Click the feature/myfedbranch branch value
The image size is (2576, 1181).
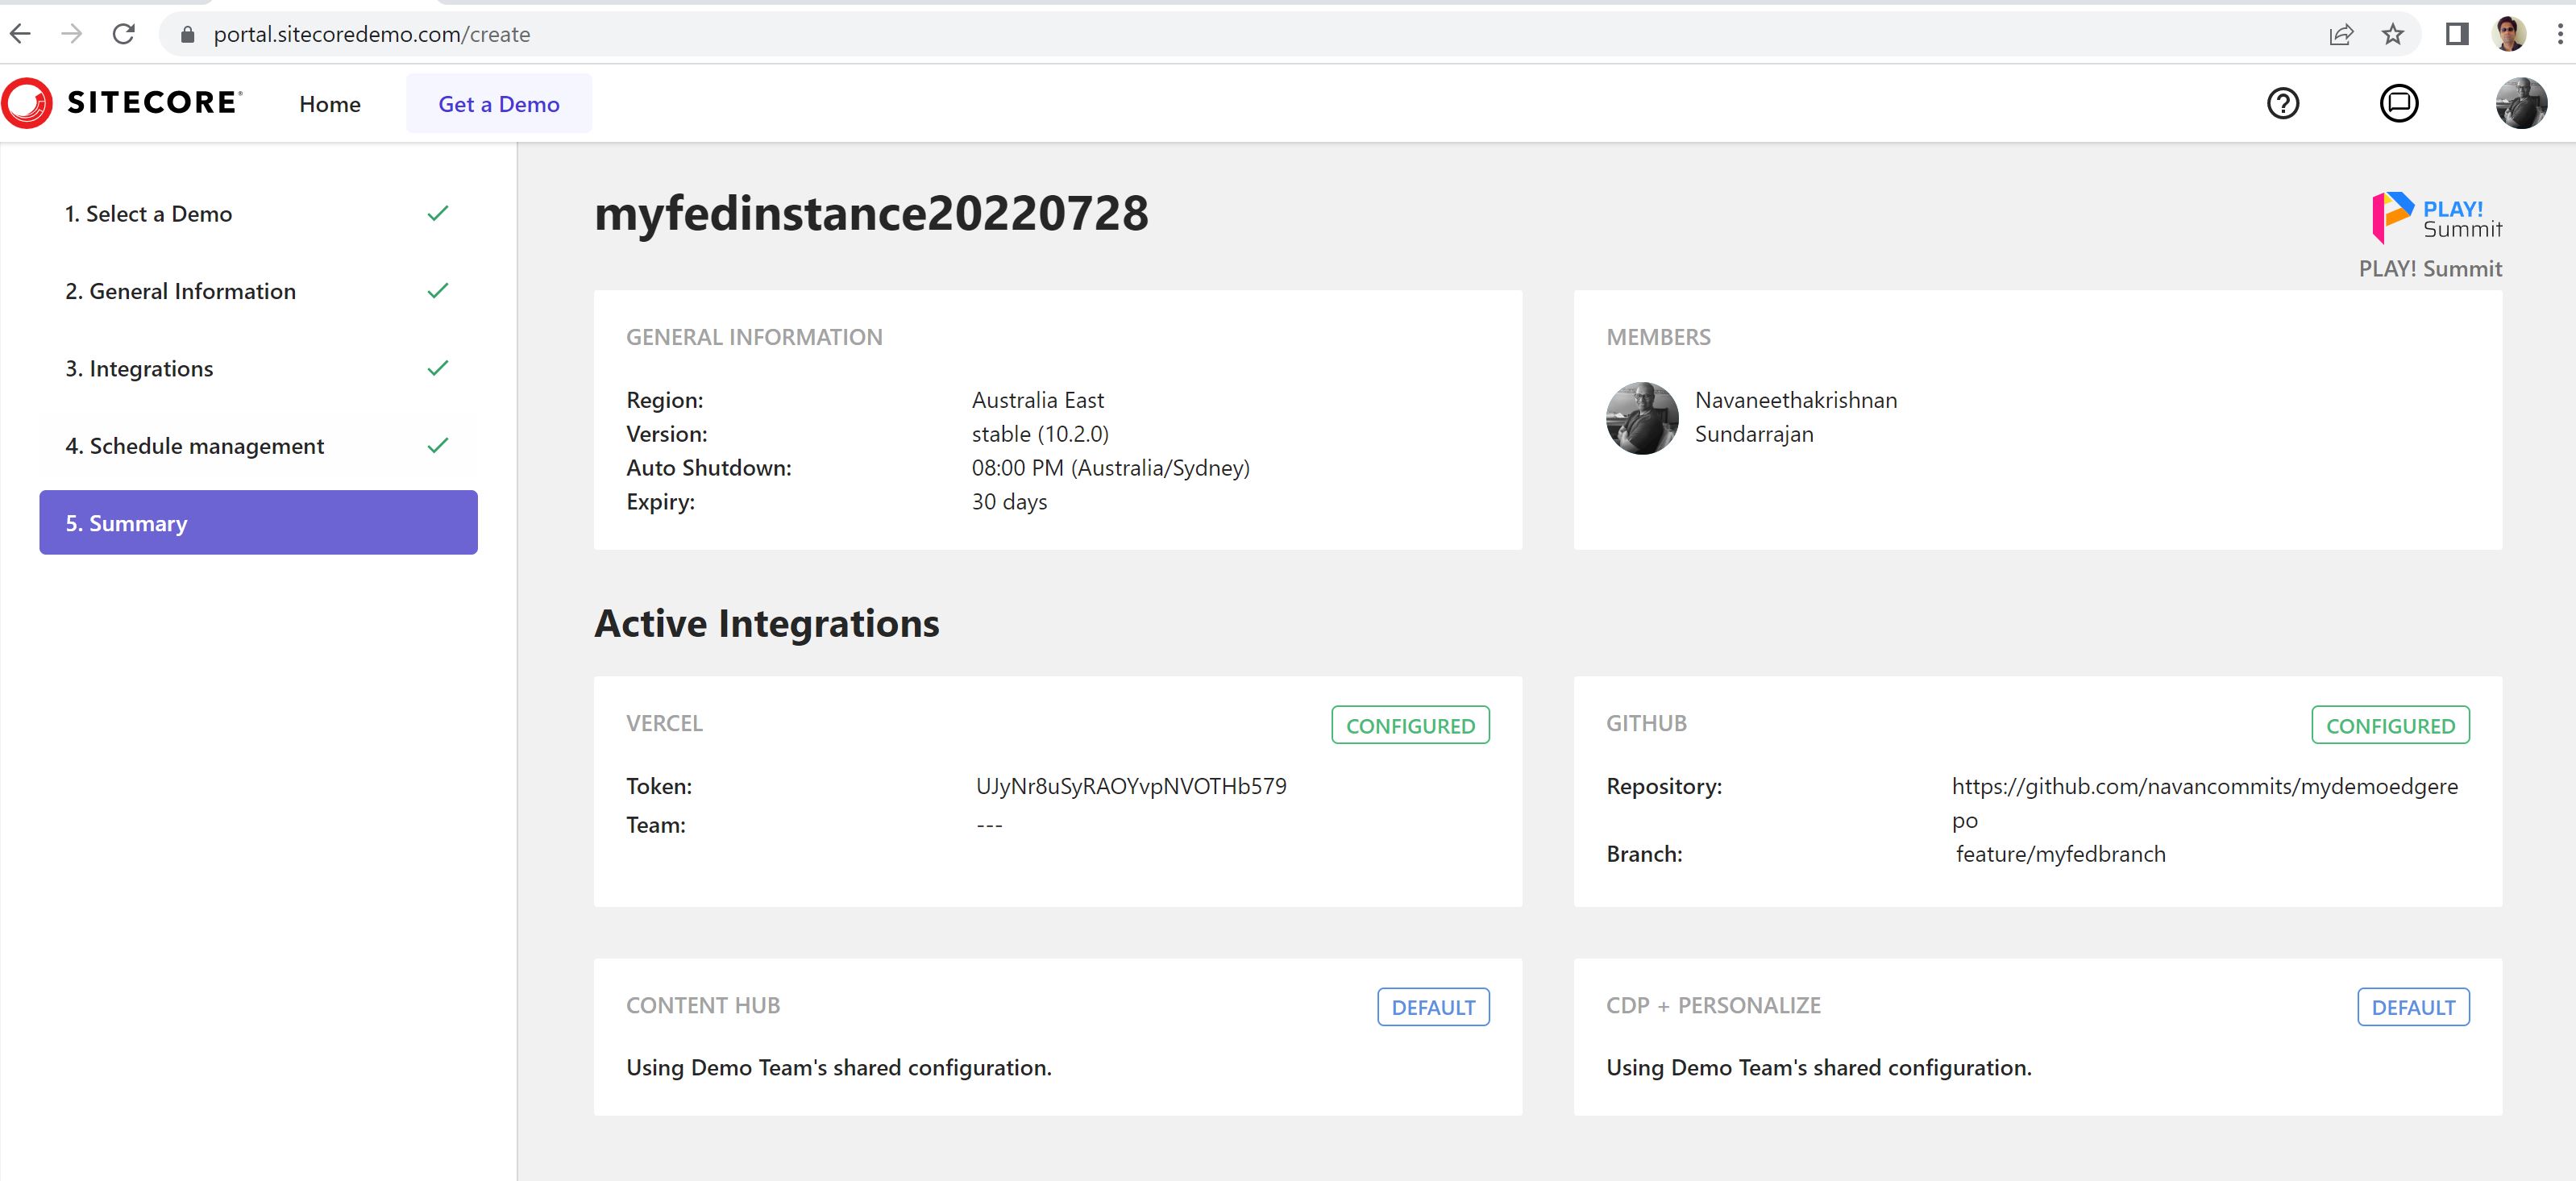(x=2061, y=854)
